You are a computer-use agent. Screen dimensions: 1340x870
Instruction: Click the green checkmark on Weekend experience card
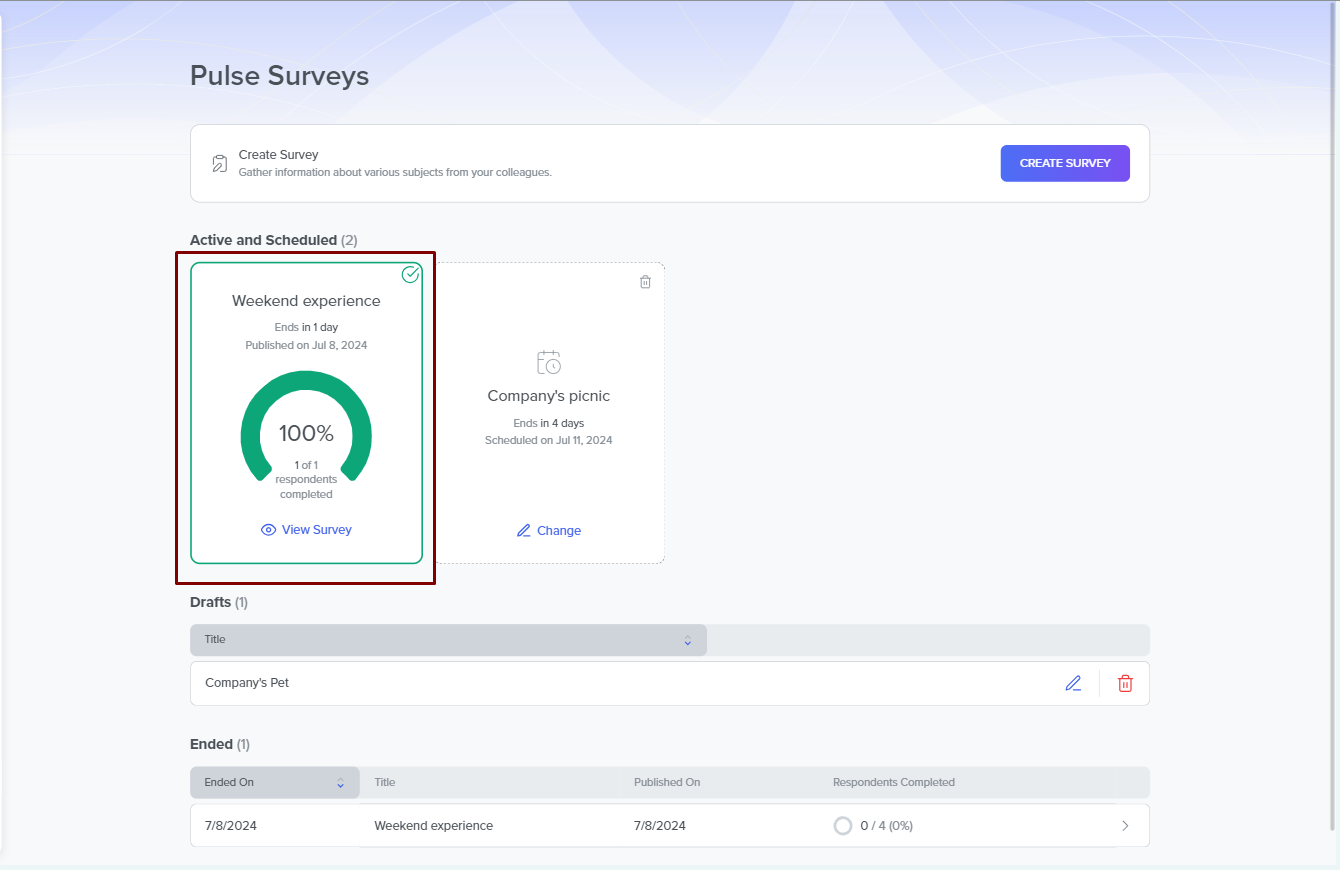(410, 274)
